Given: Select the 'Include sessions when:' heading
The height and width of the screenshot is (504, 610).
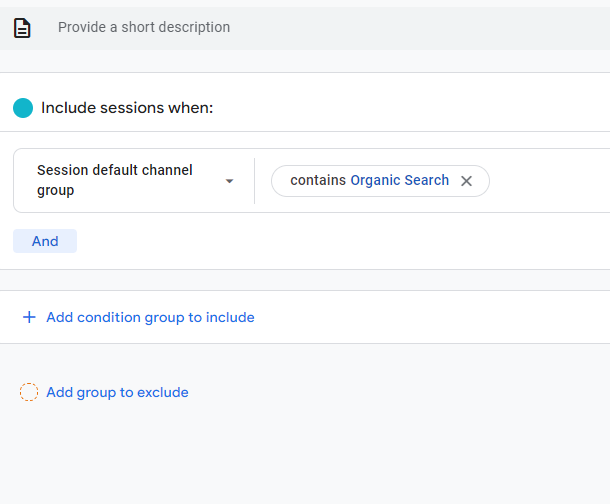Looking at the screenshot, I should [127, 108].
